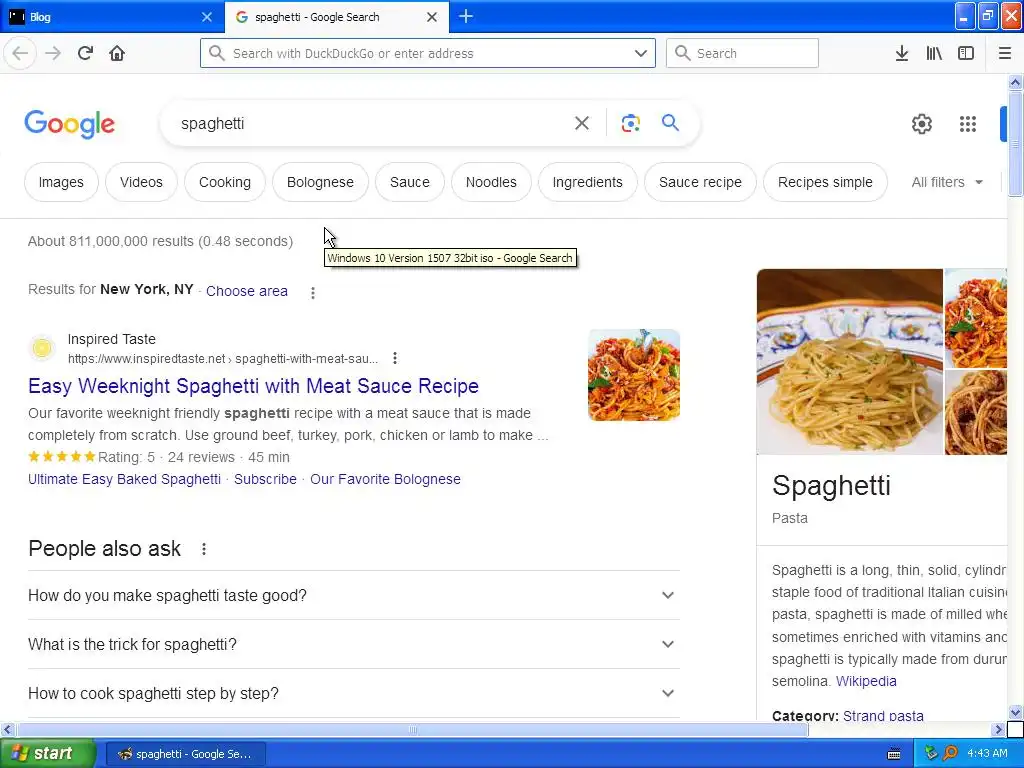This screenshot has width=1024, height=768.
Task: Open Easy Weeknight Spaghetti with Meat Sauce Recipe
Action: [x=253, y=386]
